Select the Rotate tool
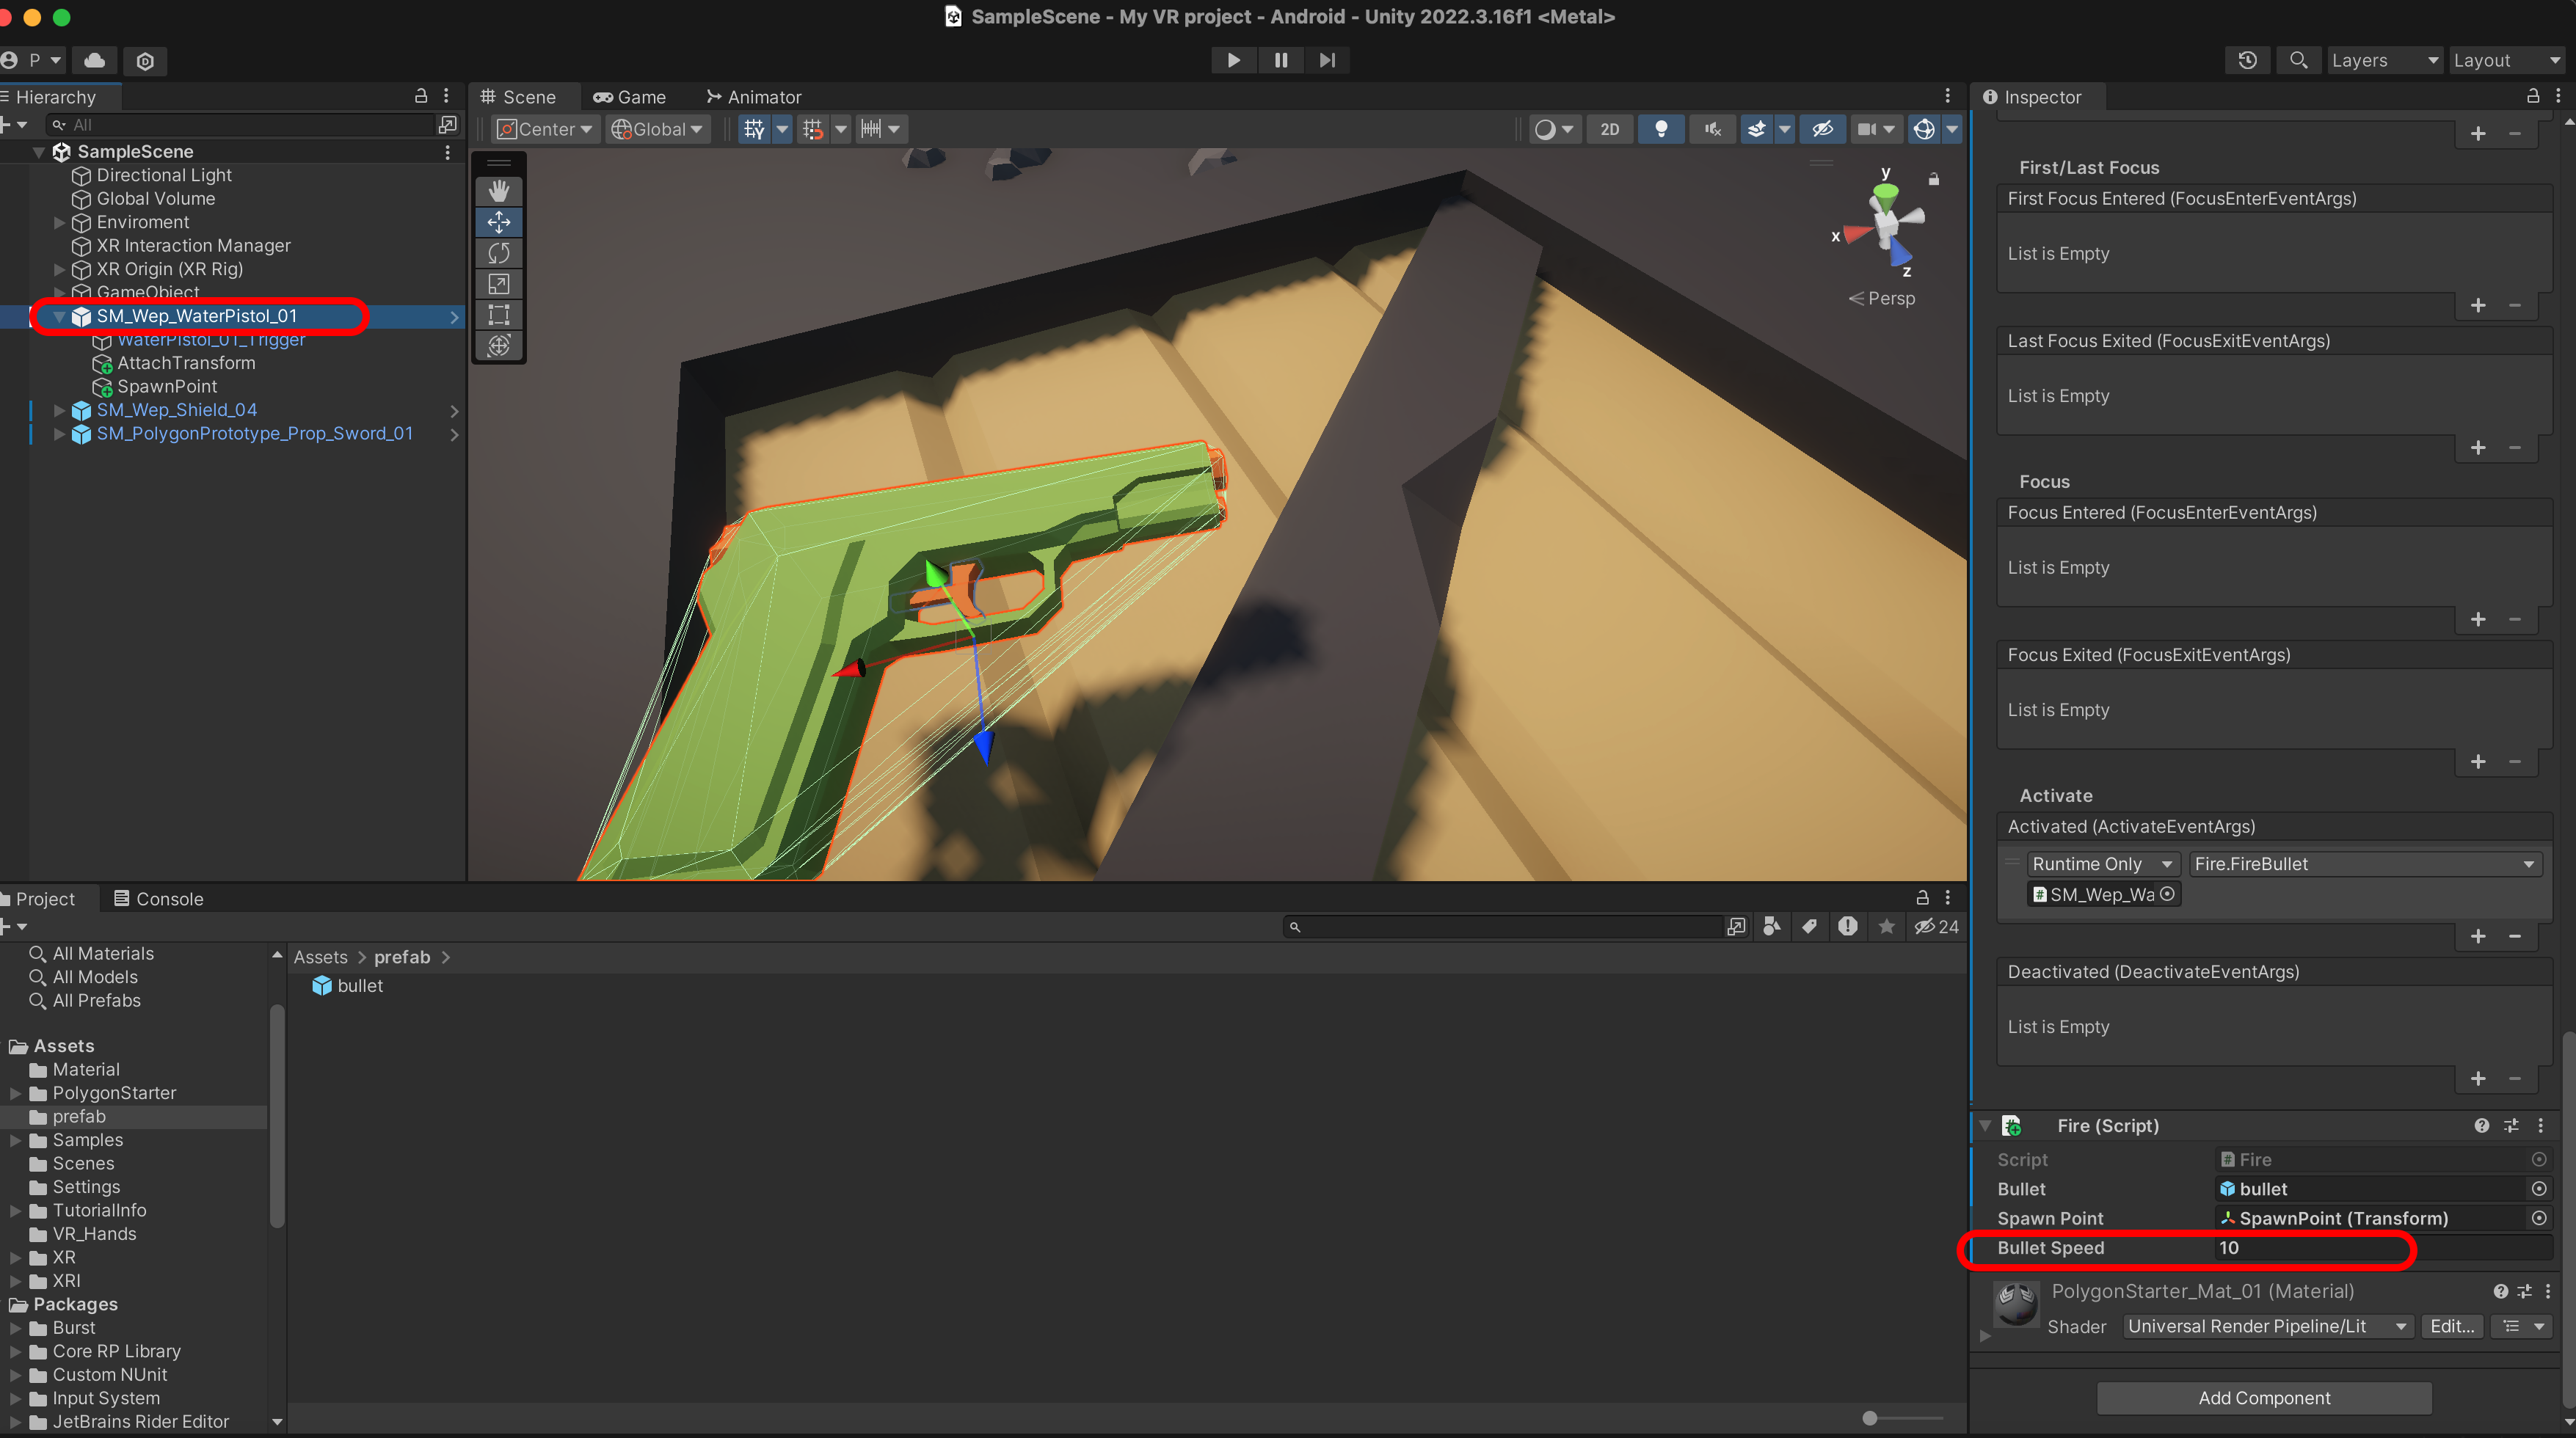 (x=498, y=253)
